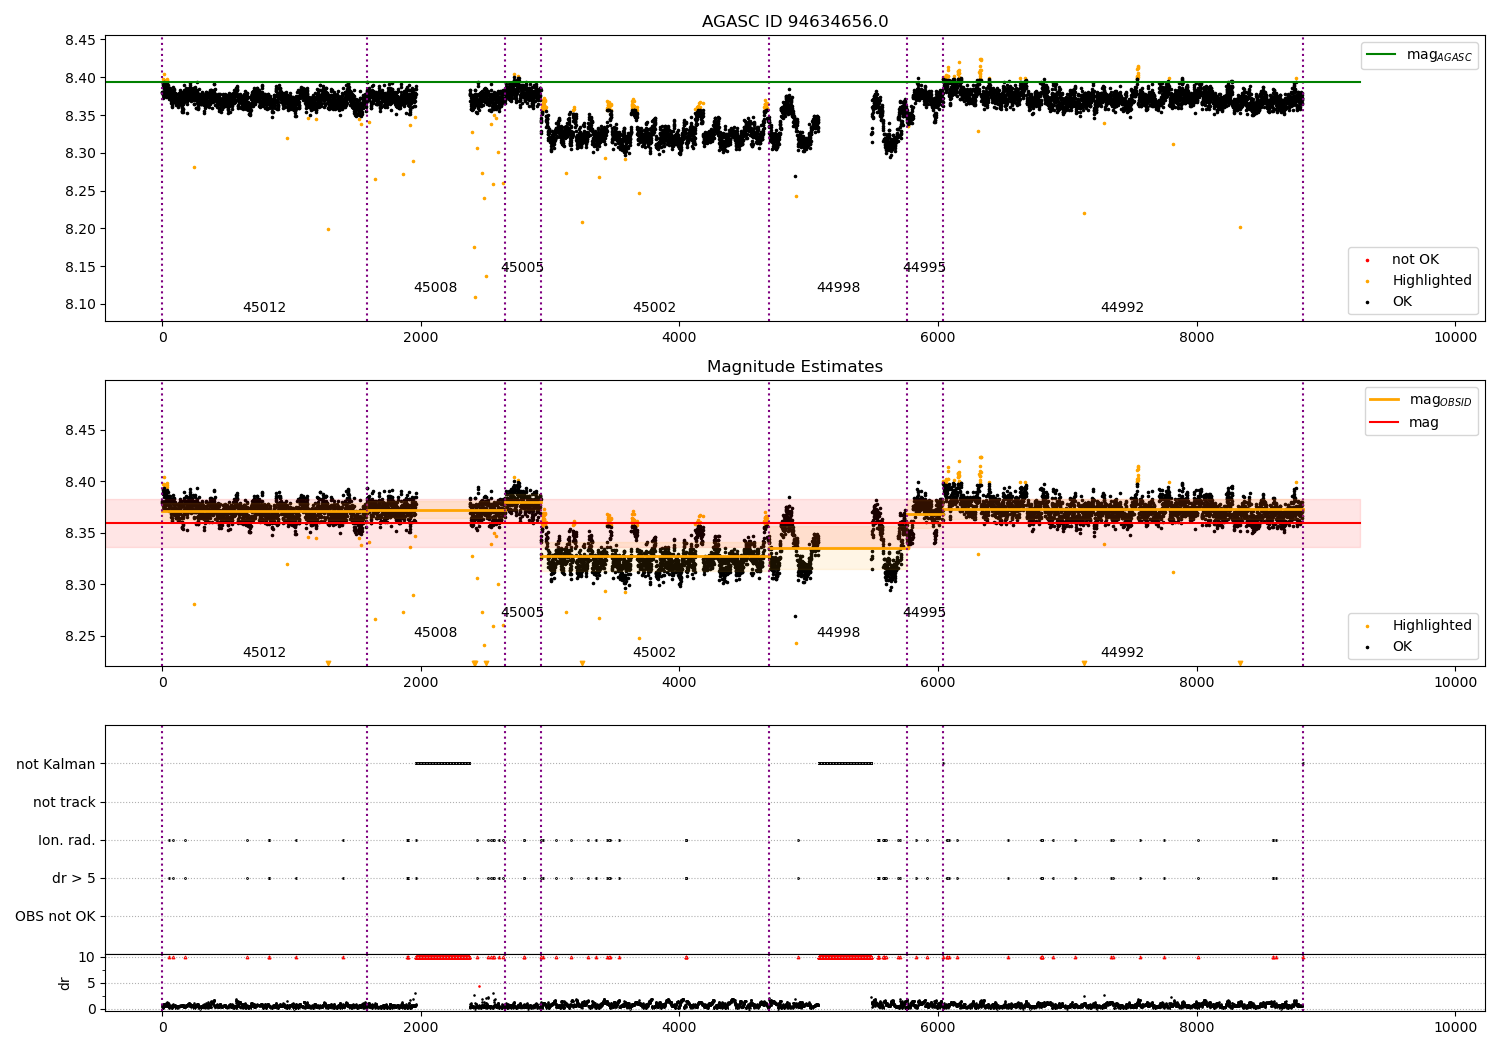This screenshot has width=1500, height=1050.
Task: Click obsid label 45002 in Magnitude Estimates plot
Action: 654,653
